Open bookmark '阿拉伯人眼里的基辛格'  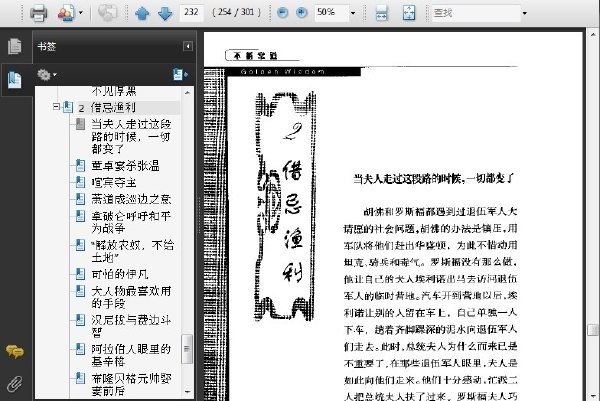pyautogui.click(x=131, y=355)
